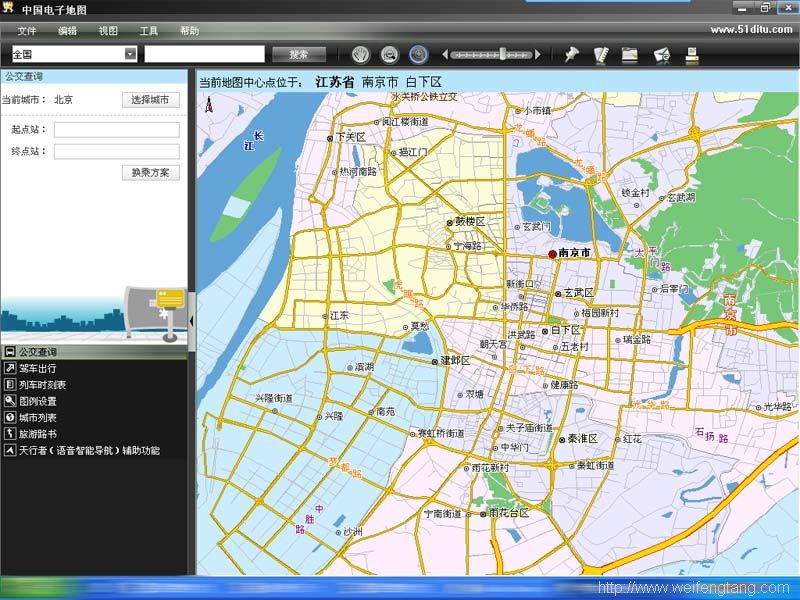Open the 视图 menu
Screen dimensions: 800x600
click(108, 31)
